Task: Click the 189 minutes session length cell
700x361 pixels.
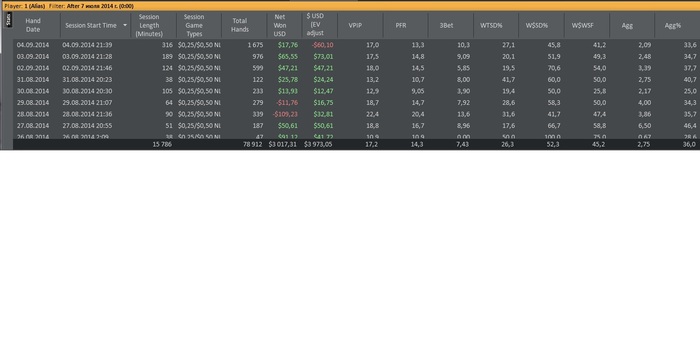Action: point(167,57)
